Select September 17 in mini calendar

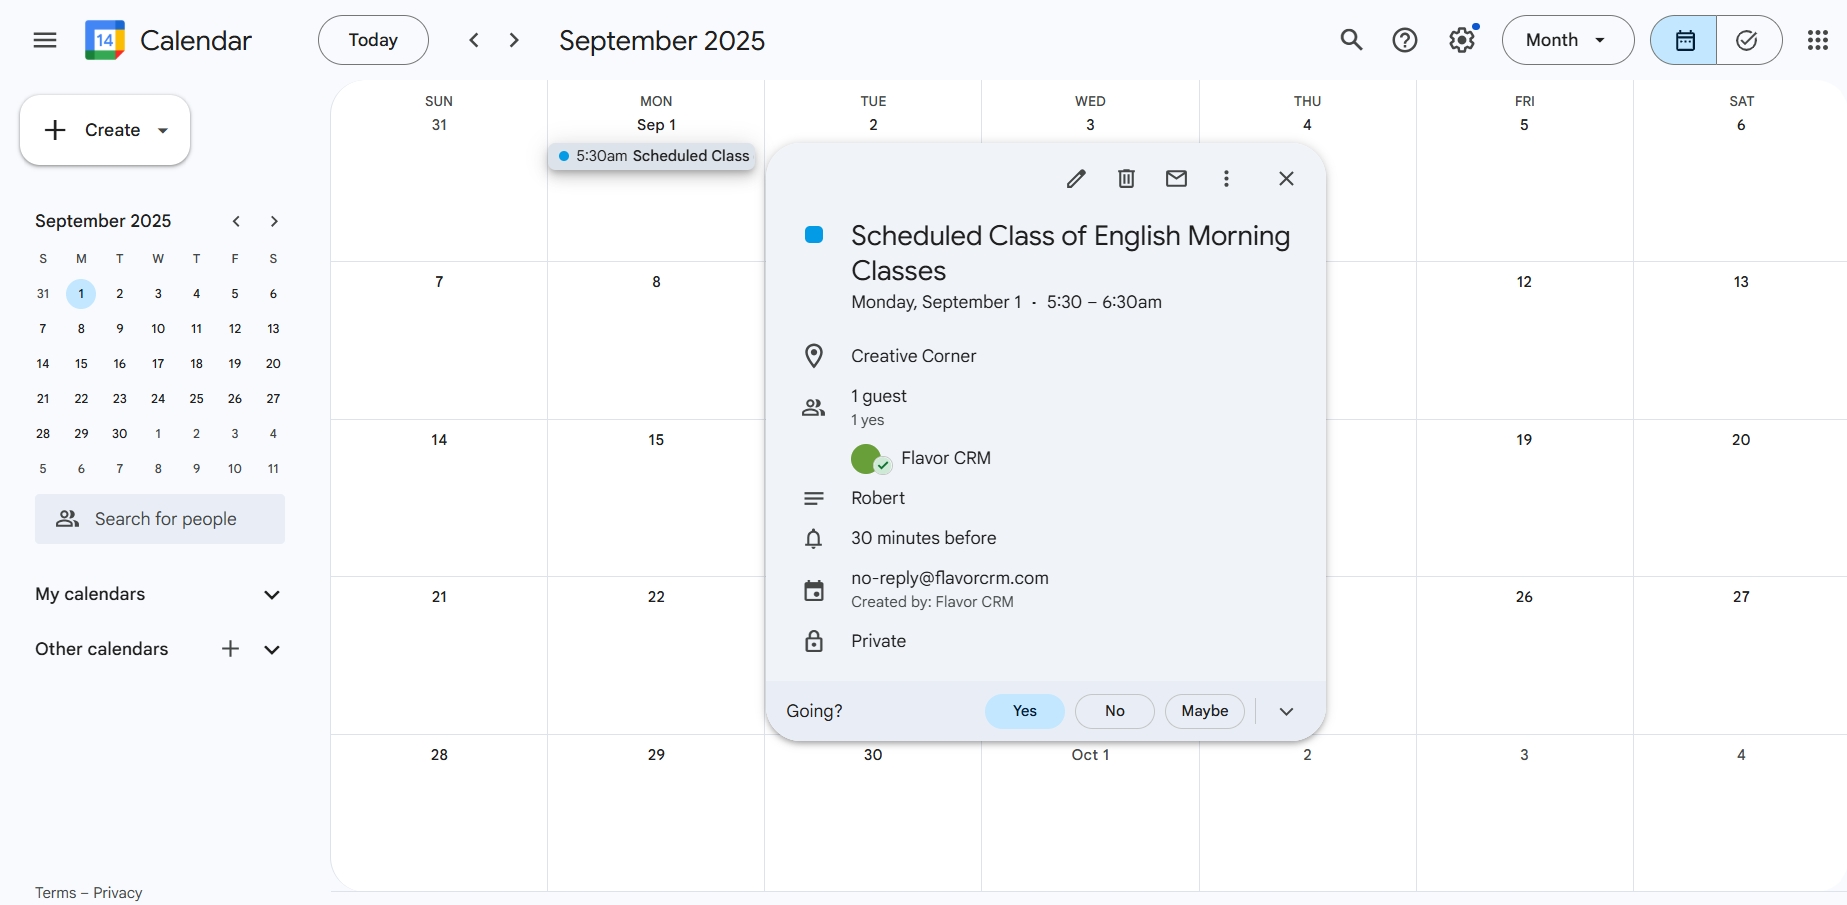pyautogui.click(x=158, y=364)
